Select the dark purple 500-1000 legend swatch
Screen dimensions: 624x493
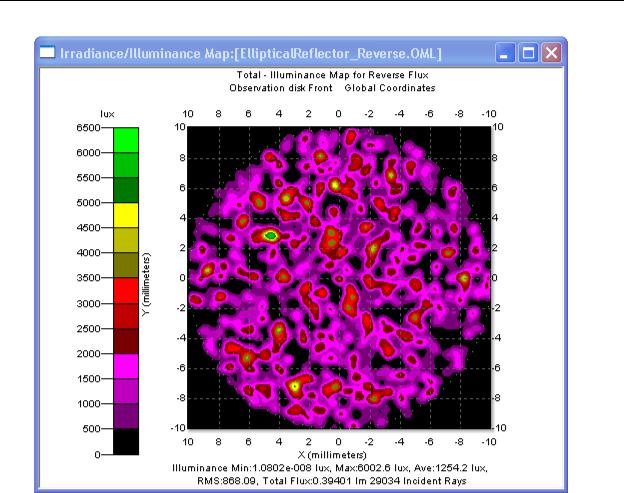click(126, 416)
